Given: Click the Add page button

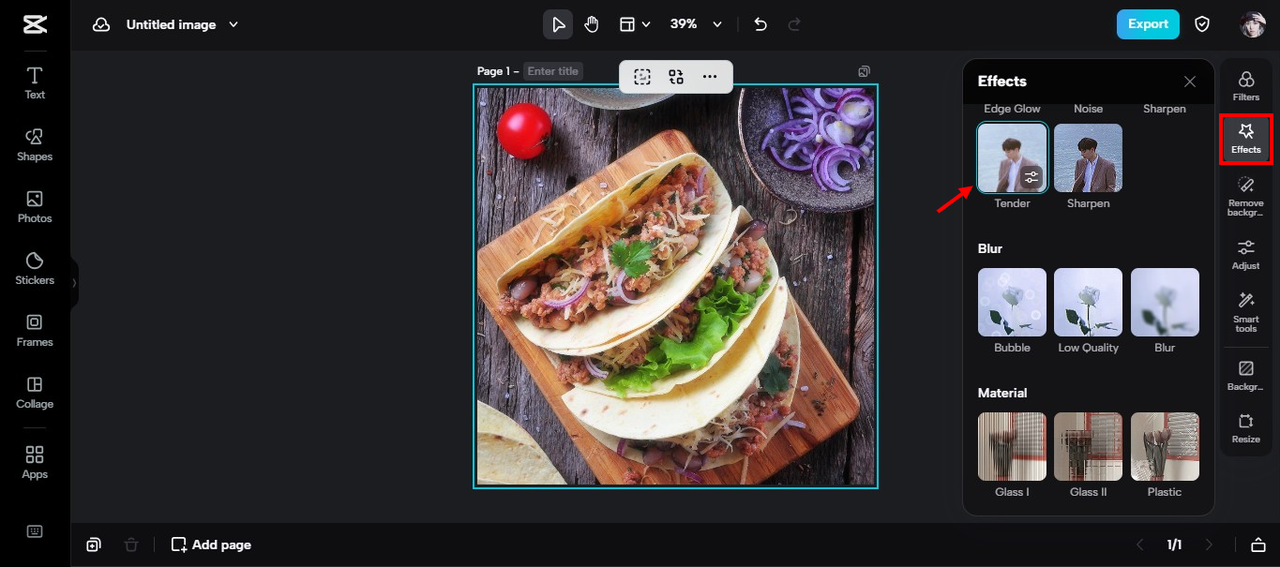Looking at the screenshot, I should [211, 545].
